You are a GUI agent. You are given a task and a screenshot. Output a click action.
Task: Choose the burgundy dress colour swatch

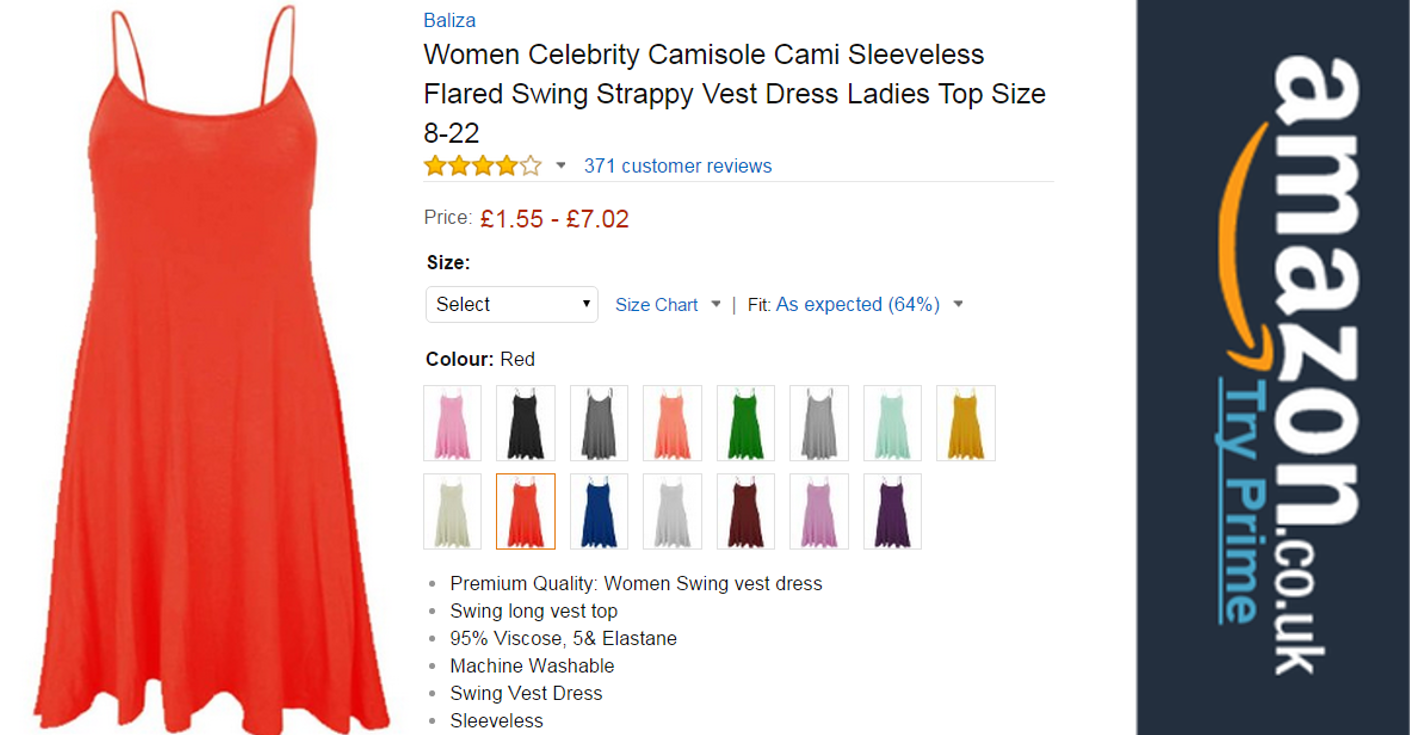tap(745, 511)
